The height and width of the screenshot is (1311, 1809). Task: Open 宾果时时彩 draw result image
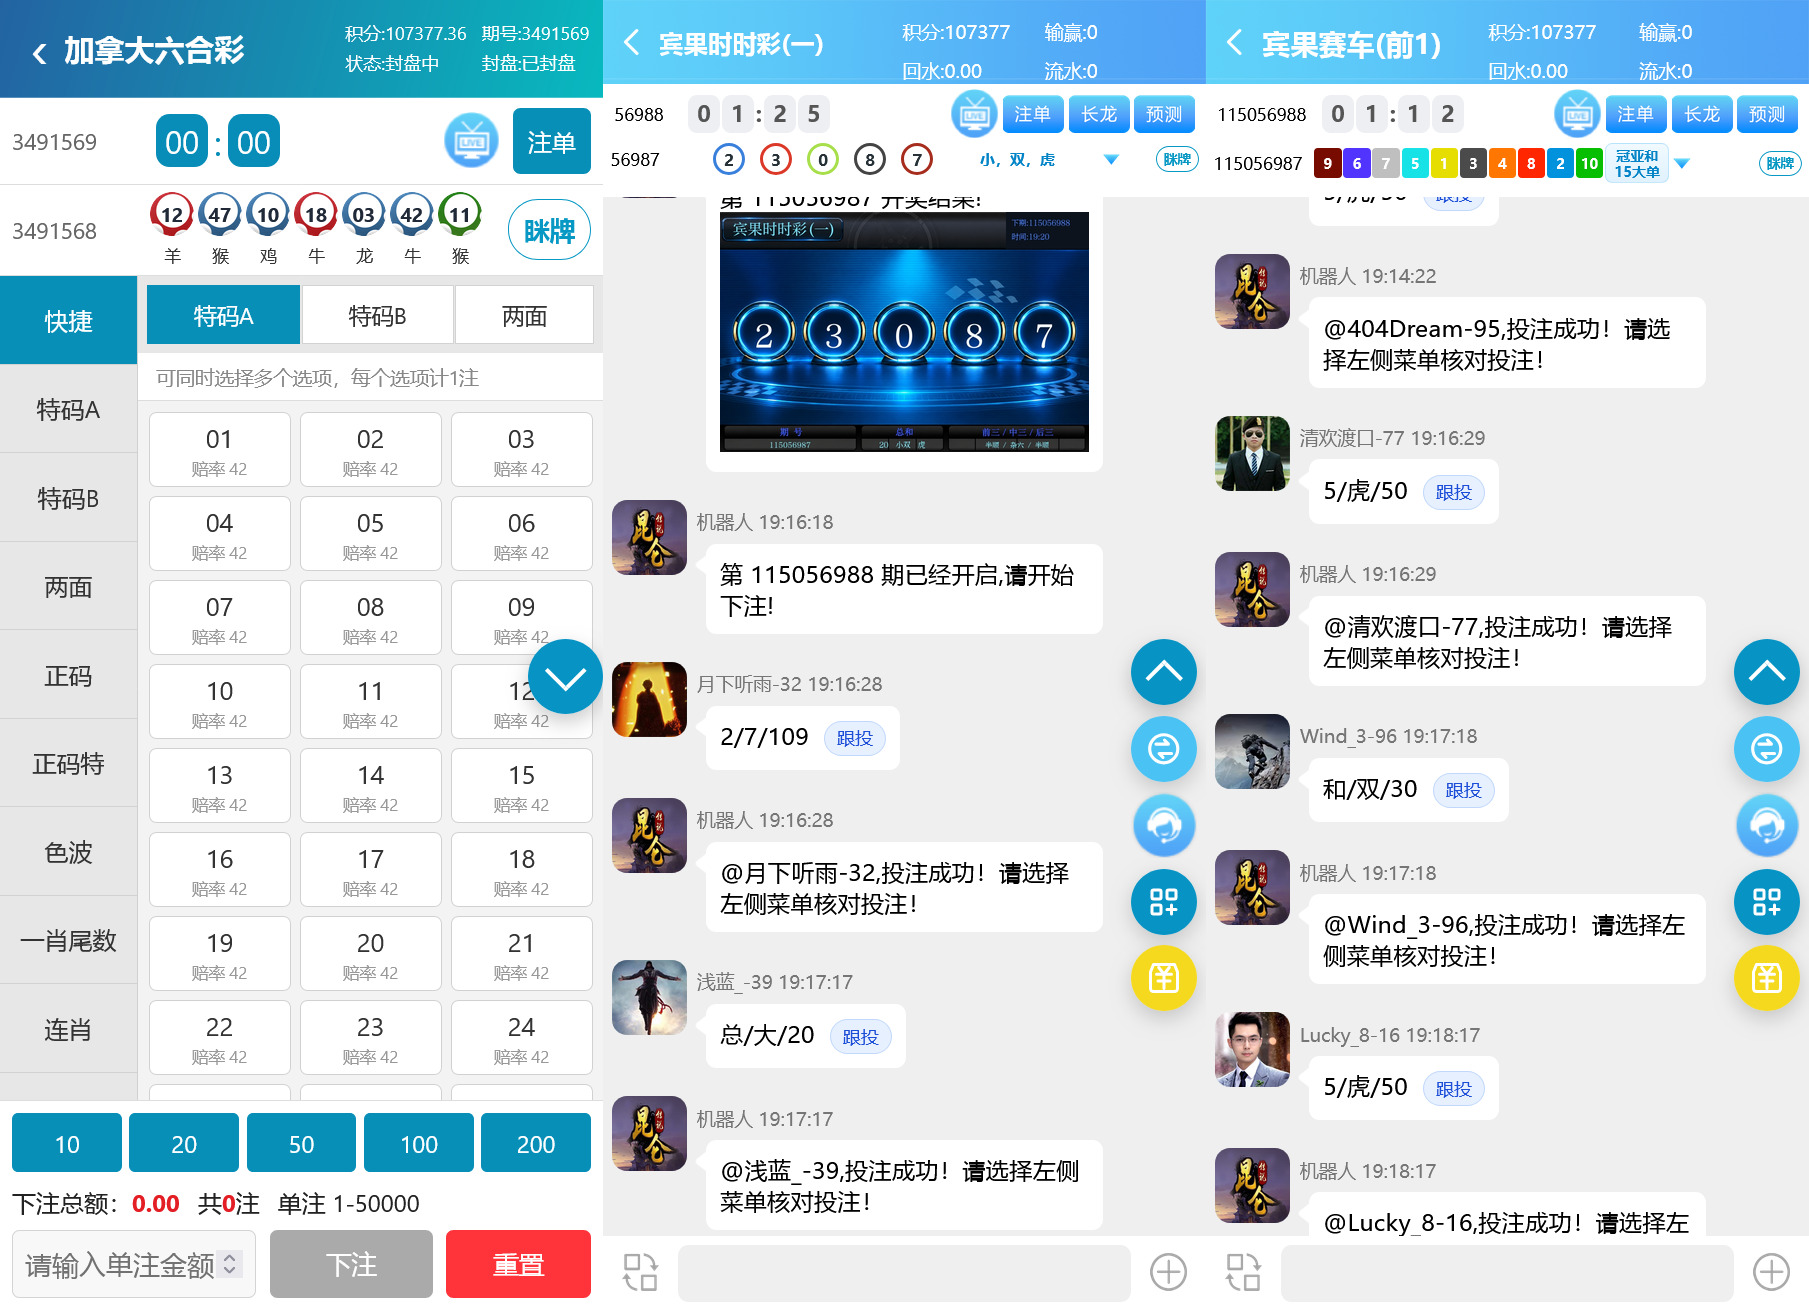click(x=904, y=331)
